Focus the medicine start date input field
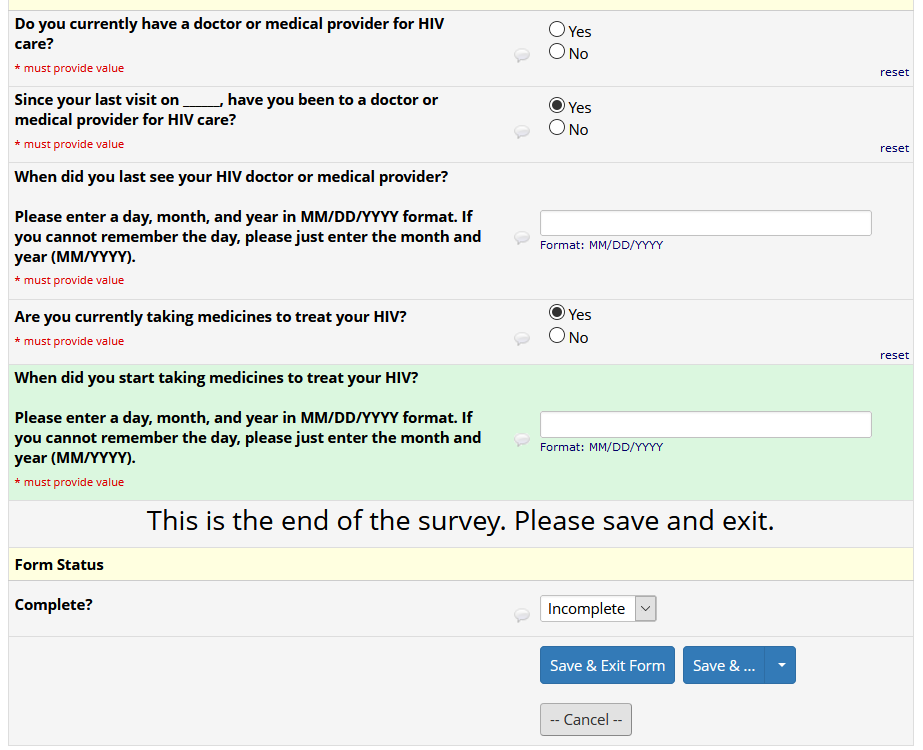Image resolution: width=923 pixels, height=750 pixels. (x=705, y=424)
